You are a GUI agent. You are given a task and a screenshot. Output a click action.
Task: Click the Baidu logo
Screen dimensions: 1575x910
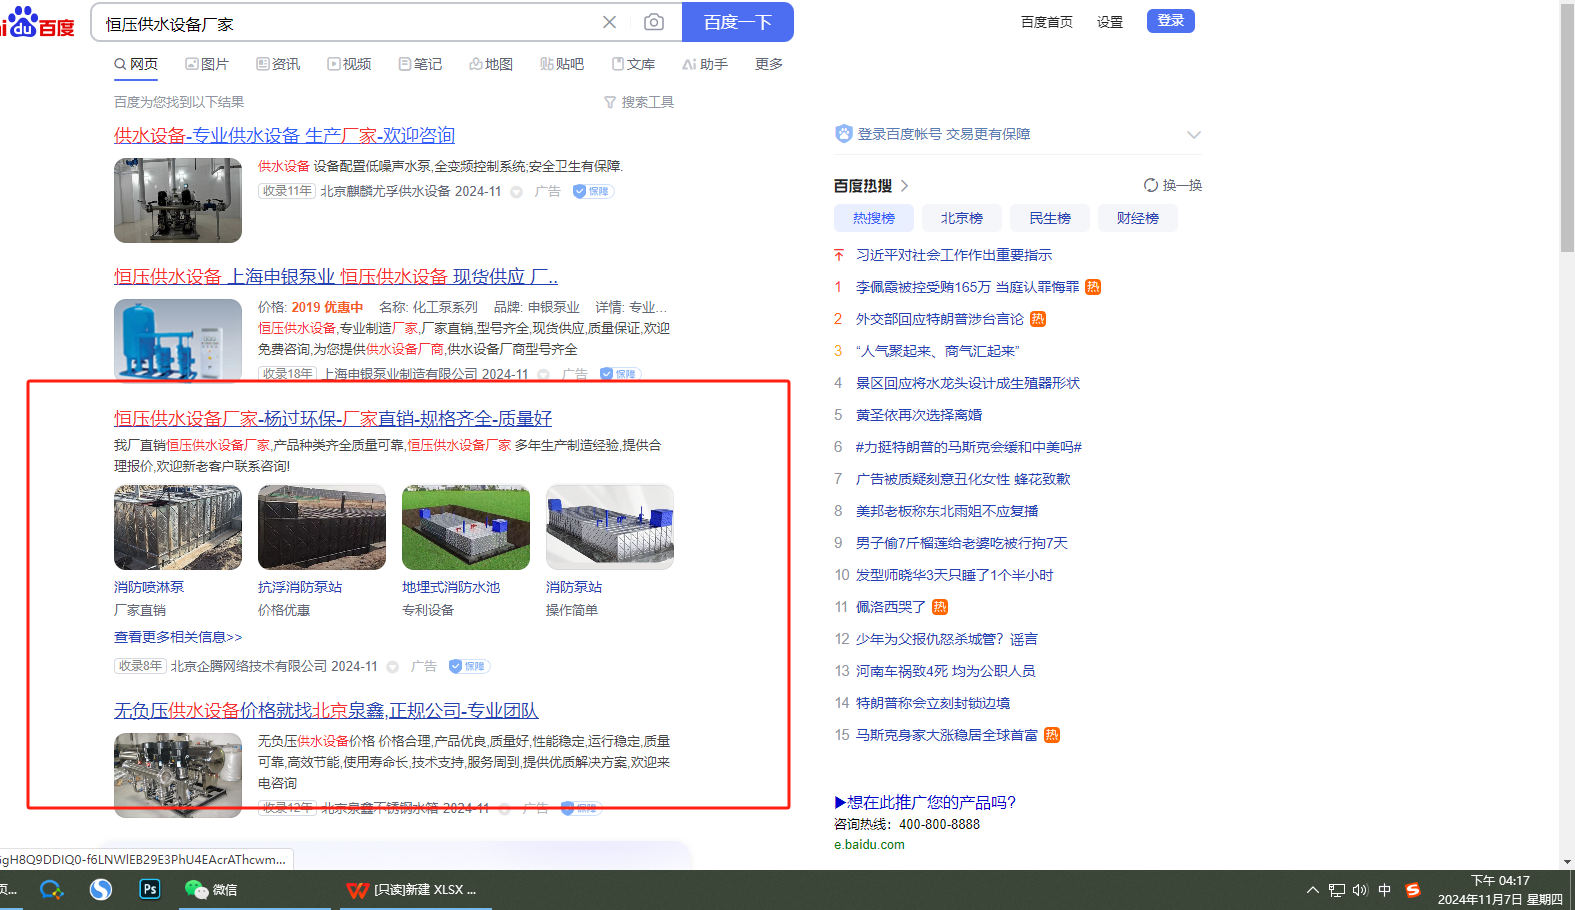[x=38, y=22]
